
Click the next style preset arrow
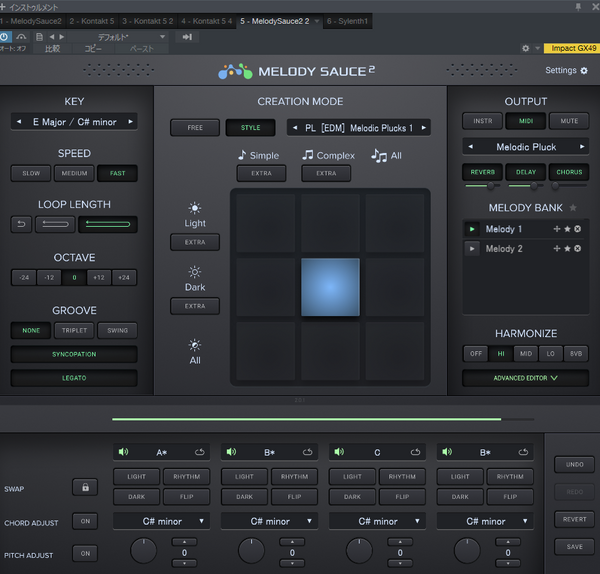(424, 128)
